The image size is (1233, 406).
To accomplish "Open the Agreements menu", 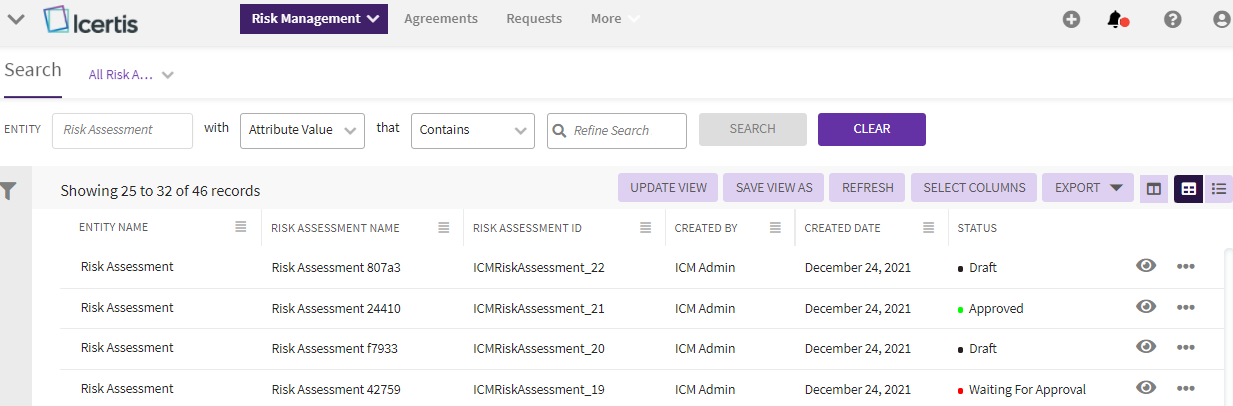I will point(441,19).
